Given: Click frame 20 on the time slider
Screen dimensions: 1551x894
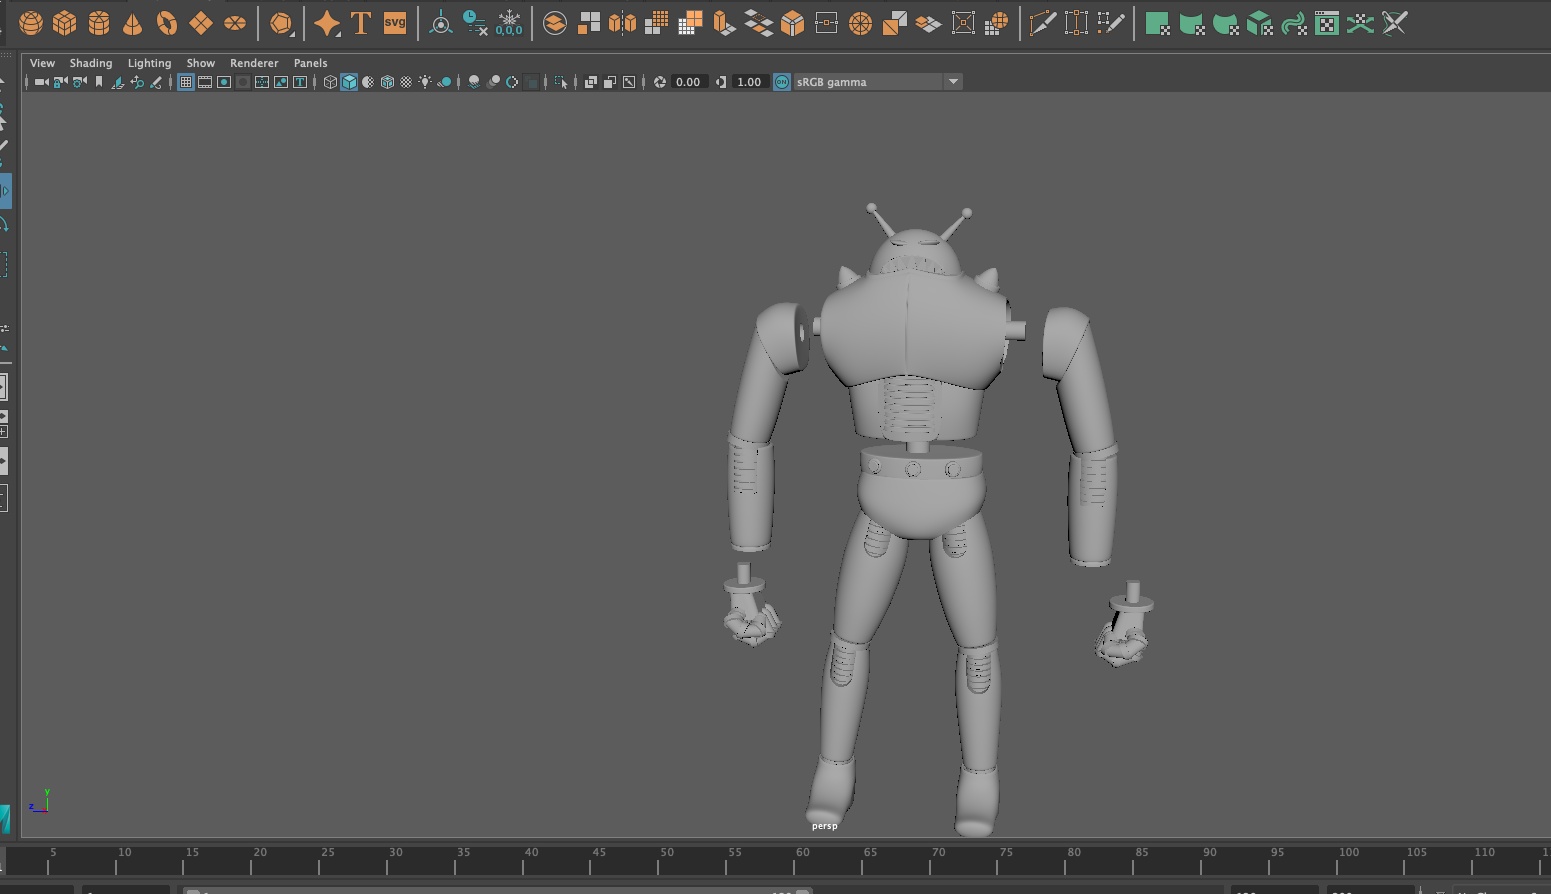Looking at the screenshot, I should 252,860.
